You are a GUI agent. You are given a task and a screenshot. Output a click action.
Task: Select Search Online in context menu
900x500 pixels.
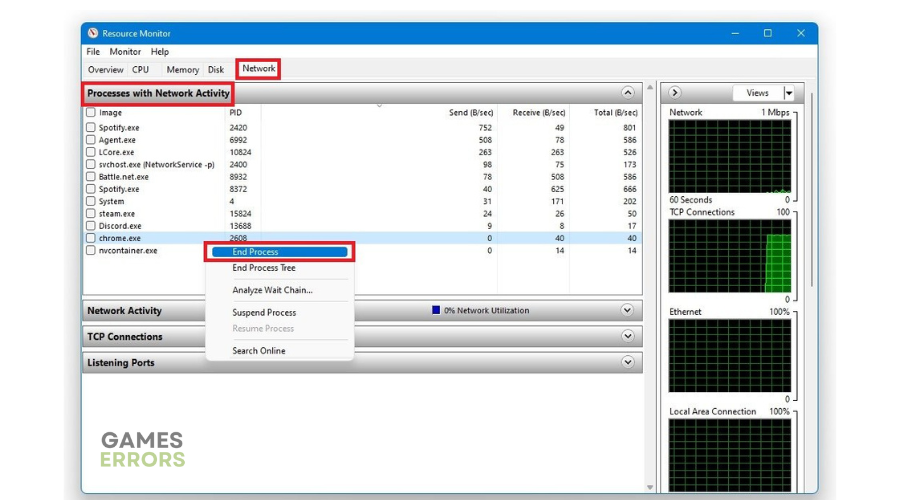259,351
